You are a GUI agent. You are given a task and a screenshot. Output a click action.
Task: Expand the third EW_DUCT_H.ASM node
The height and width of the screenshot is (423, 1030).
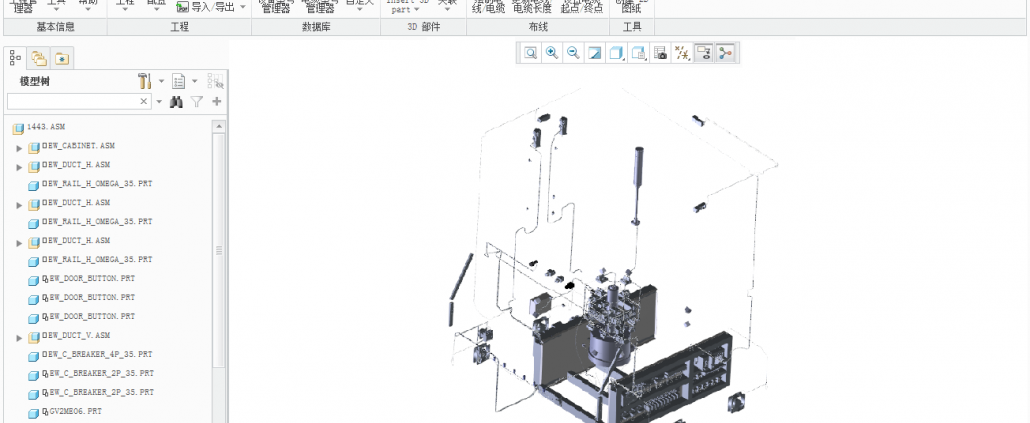pos(20,244)
